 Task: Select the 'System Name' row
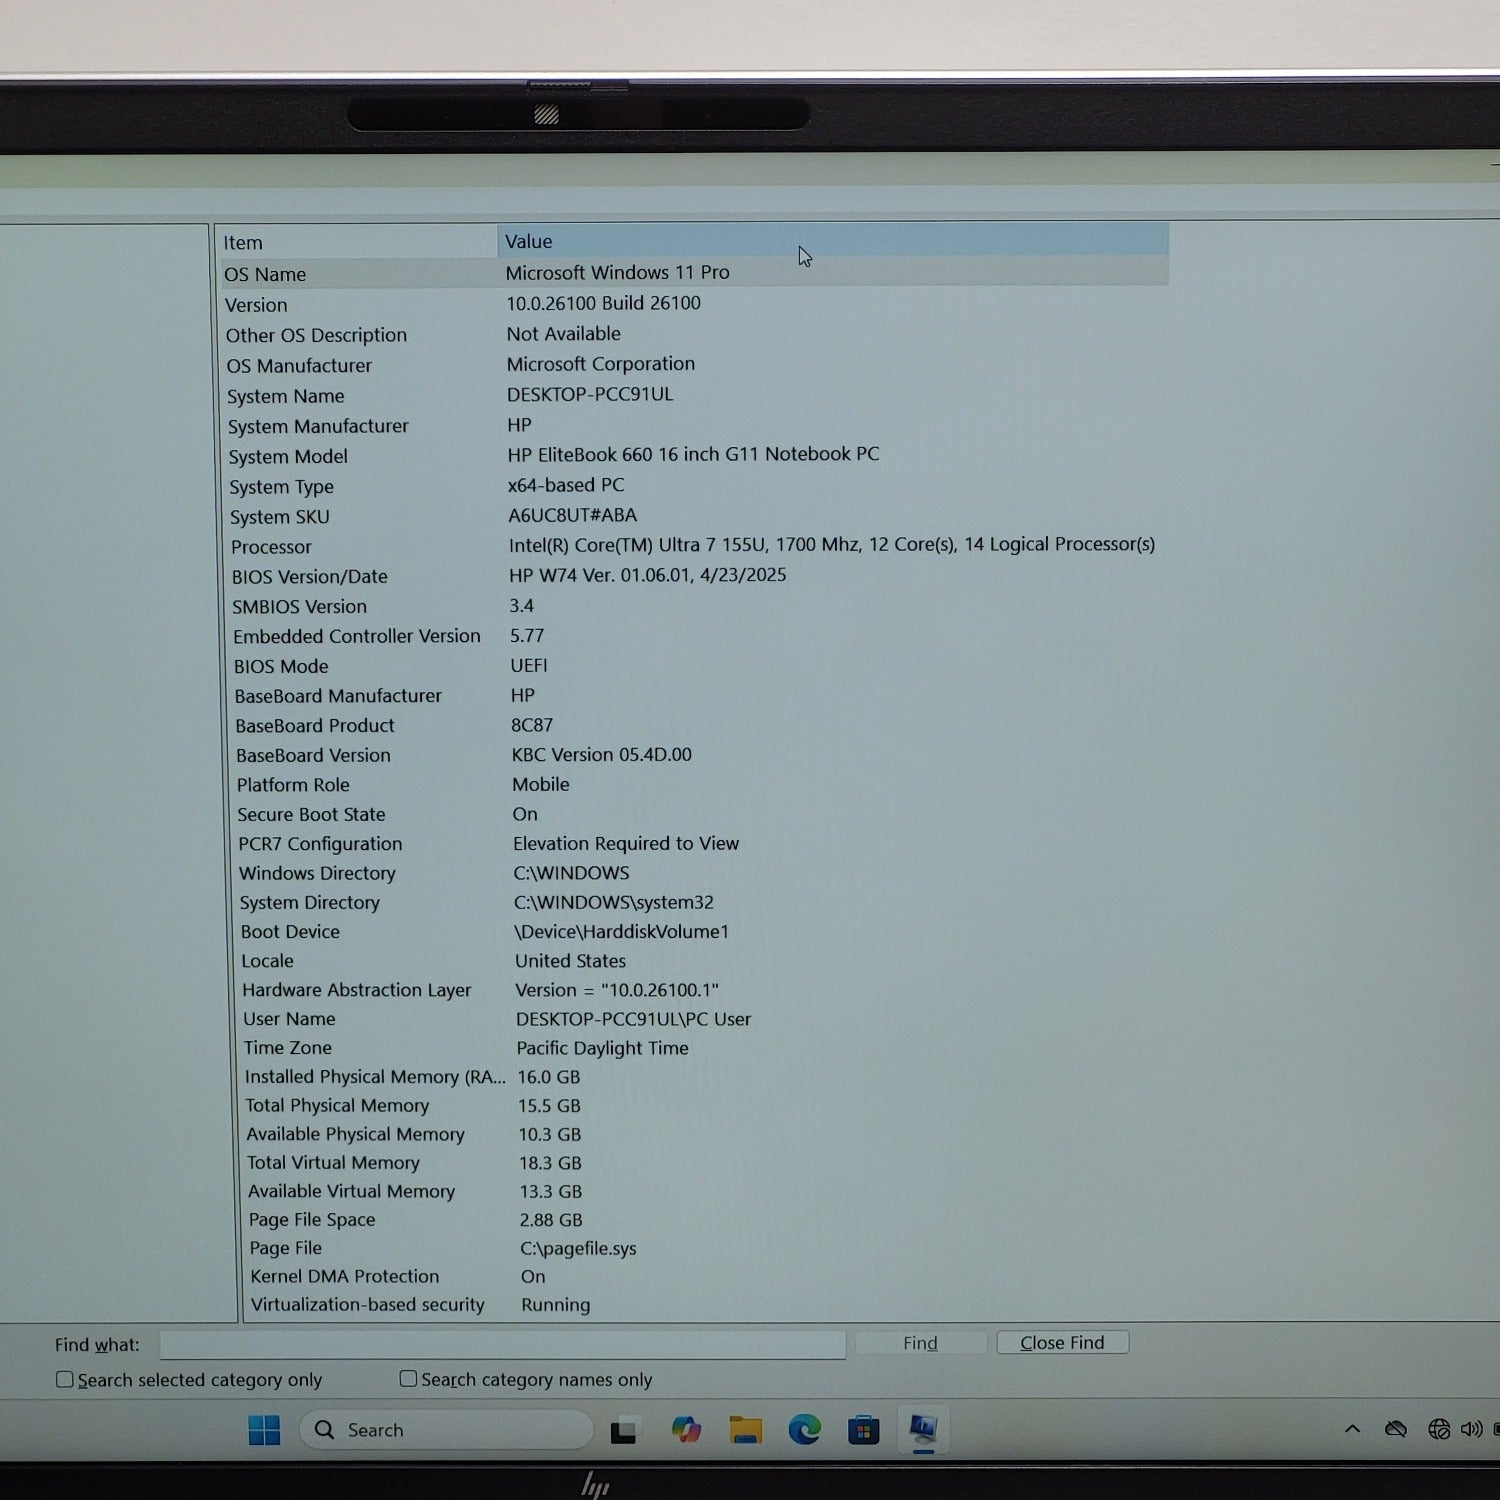point(285,396)
